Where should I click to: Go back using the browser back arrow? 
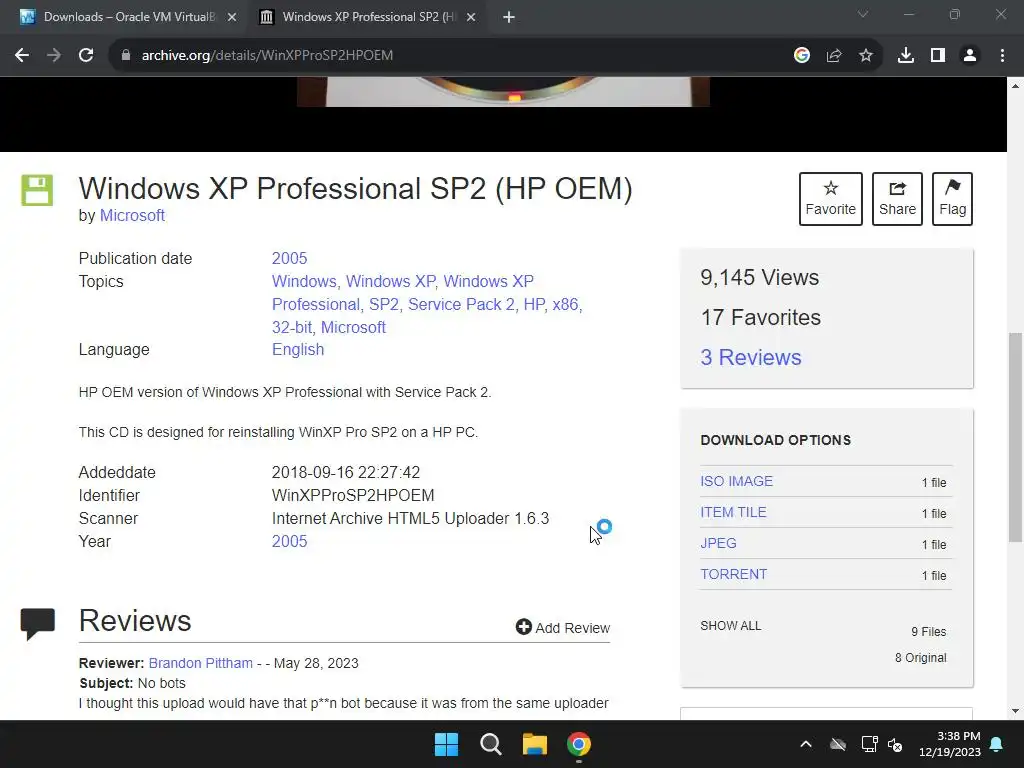22,56
